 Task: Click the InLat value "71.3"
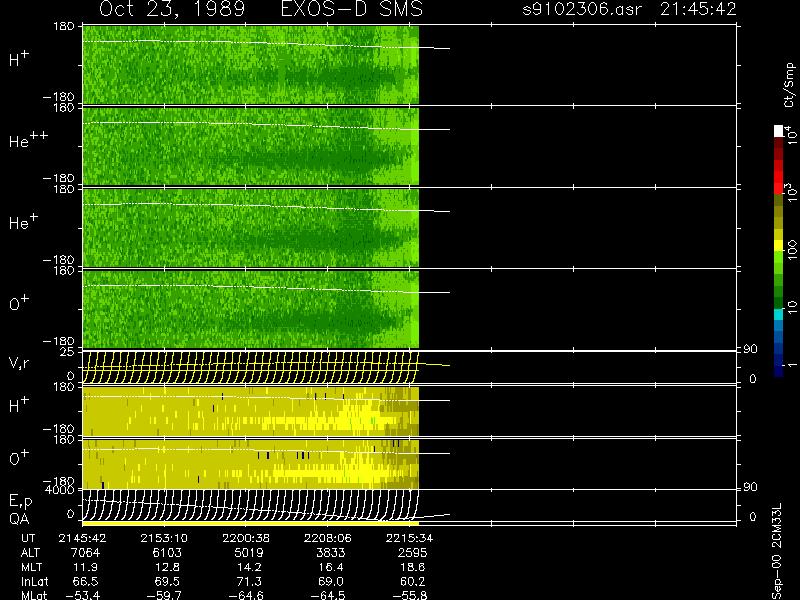249,581
